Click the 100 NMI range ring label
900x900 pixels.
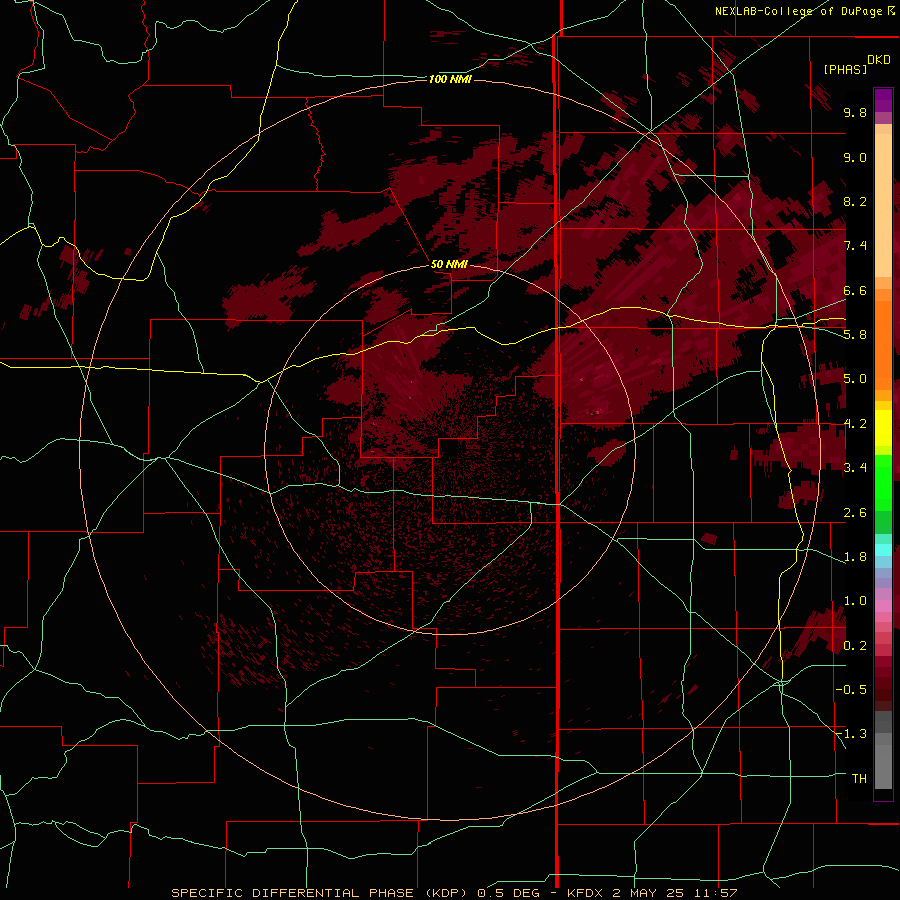click(450, 79)
